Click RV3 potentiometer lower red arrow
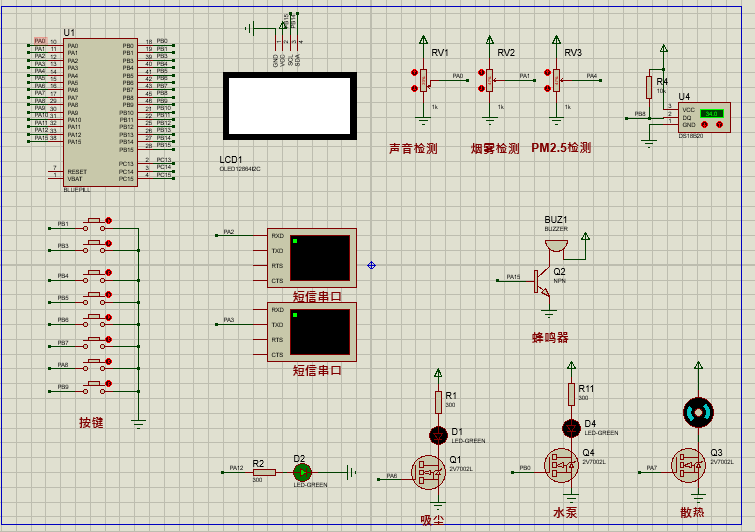Image resolution: width=755 pixels, height=532 pixels. pyautogui.click(x=547, y=88)
